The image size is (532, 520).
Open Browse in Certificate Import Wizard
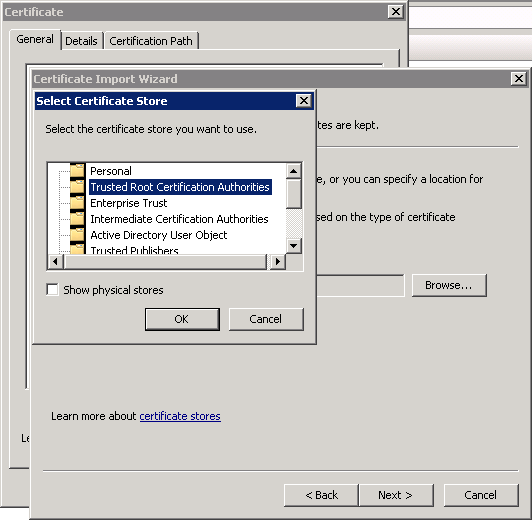click(449, 285)
